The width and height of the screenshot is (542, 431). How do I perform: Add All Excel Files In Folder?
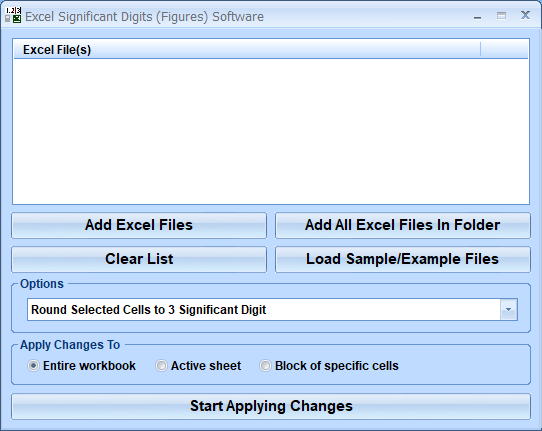403,225
